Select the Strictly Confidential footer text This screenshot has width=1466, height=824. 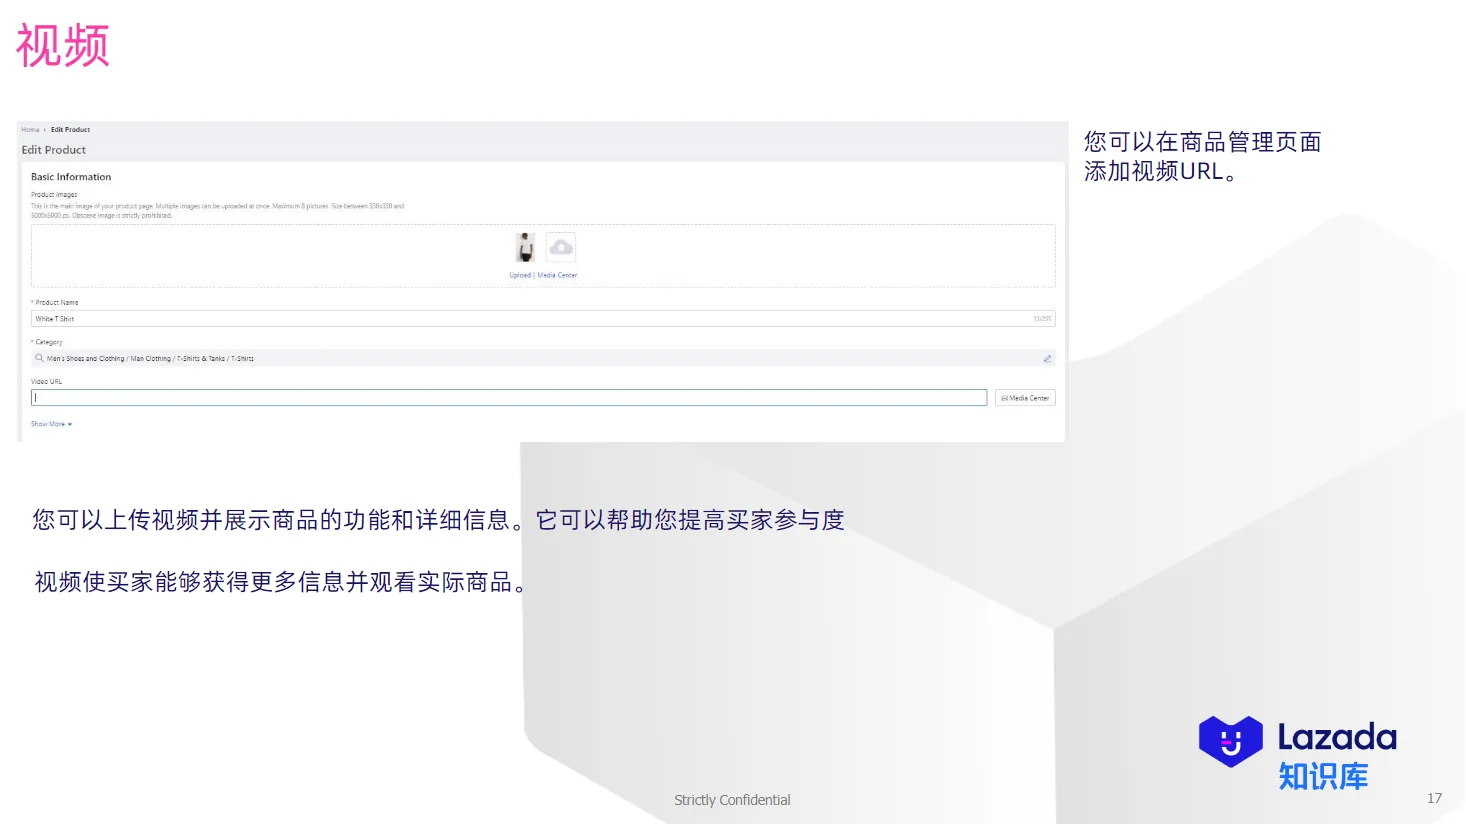click(x=732, y=800)
